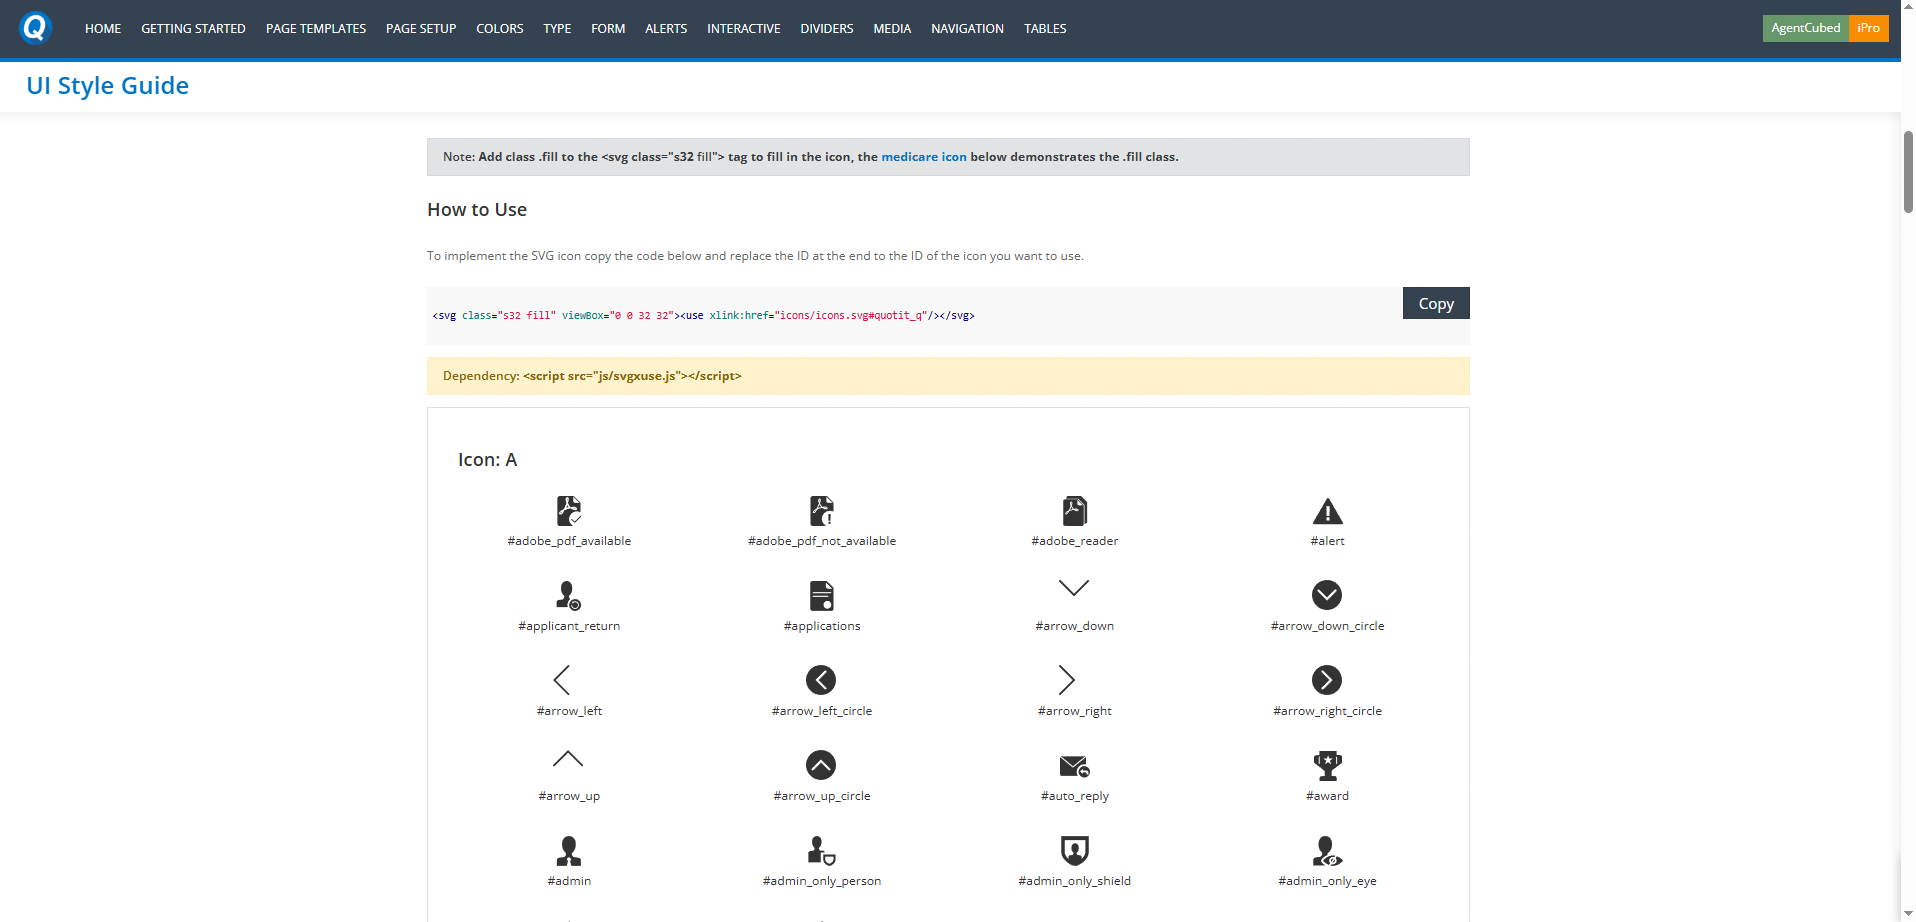Open the Media menu
The image size is (1916, 922).
click(x=892, y=28)
